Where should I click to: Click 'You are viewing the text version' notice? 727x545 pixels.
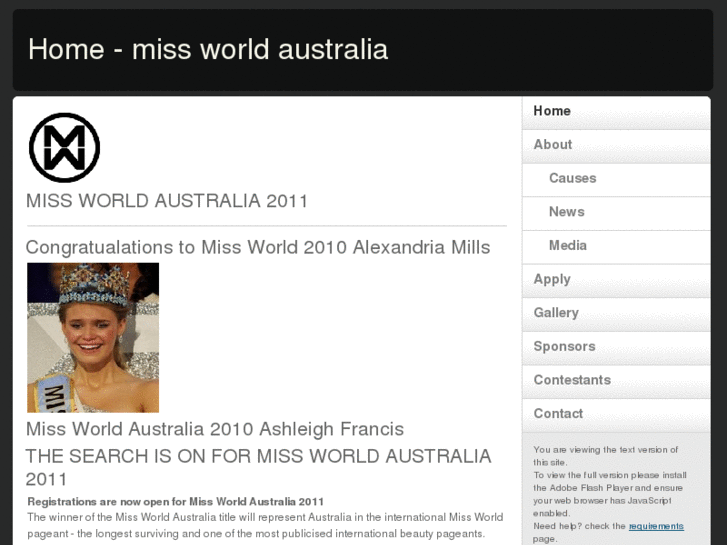coord(606,456)
